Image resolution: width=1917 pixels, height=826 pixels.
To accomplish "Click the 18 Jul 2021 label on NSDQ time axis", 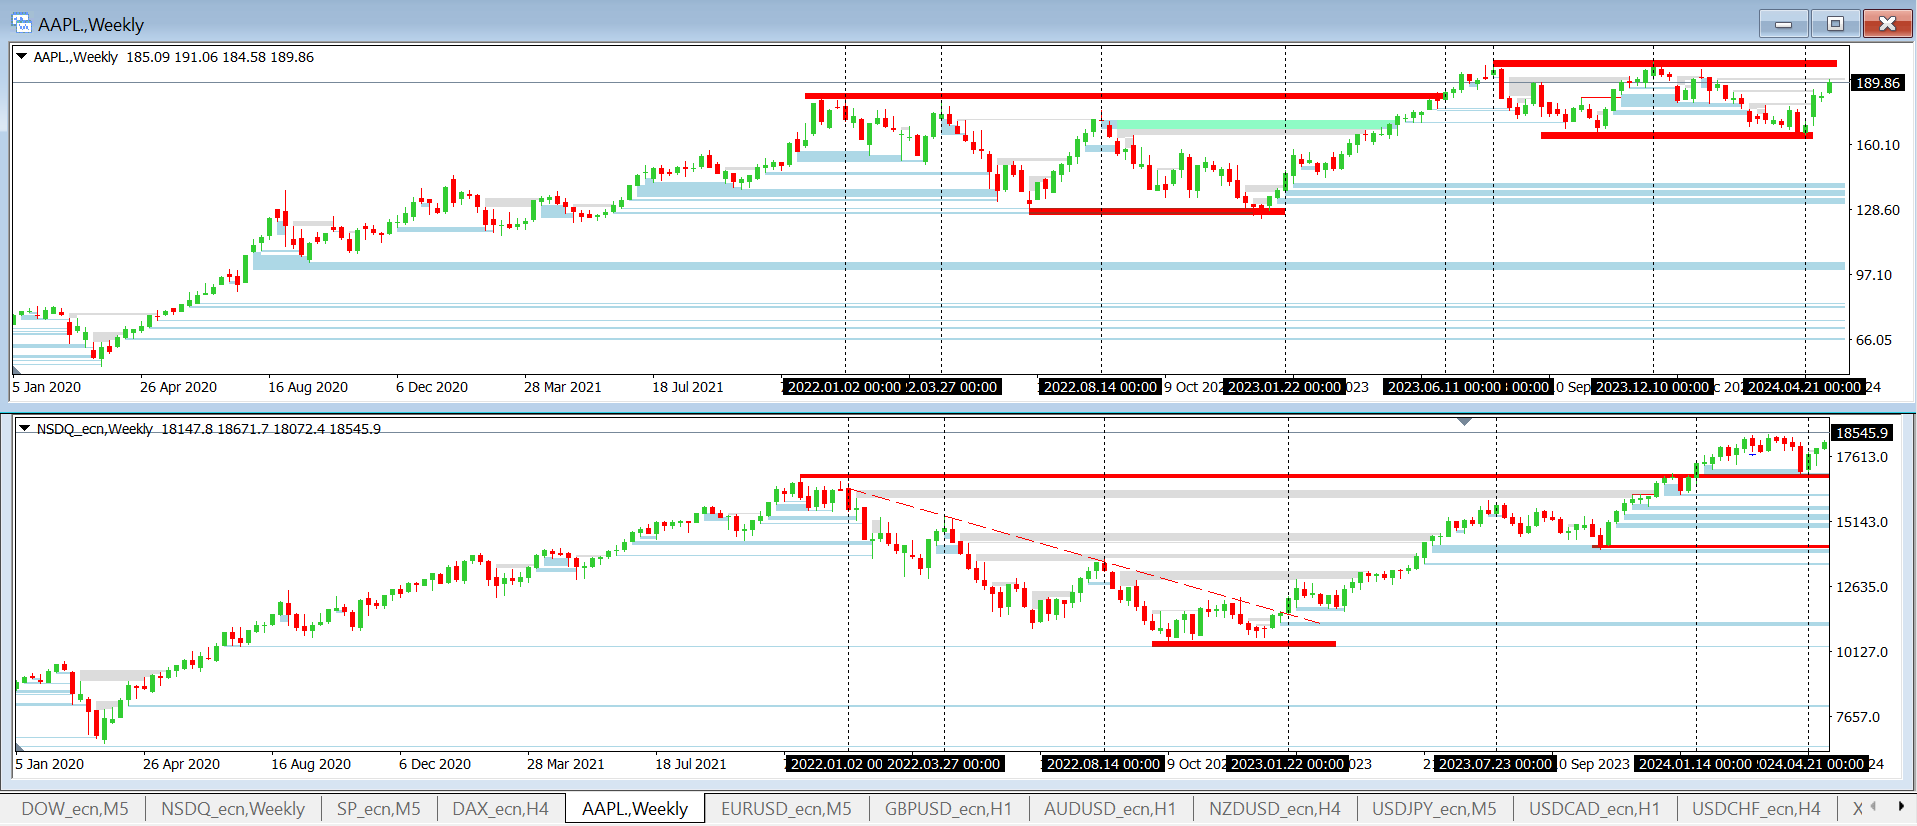I will [x=691, y=764].
